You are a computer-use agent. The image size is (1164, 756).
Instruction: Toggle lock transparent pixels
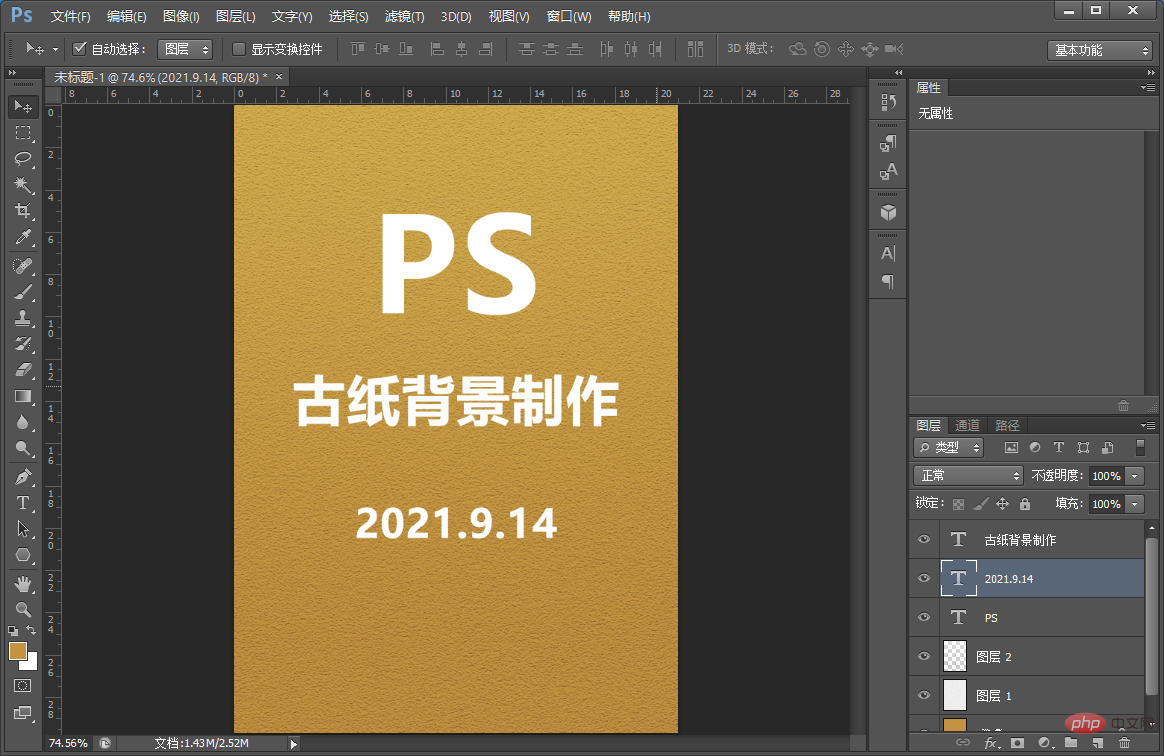958,504
